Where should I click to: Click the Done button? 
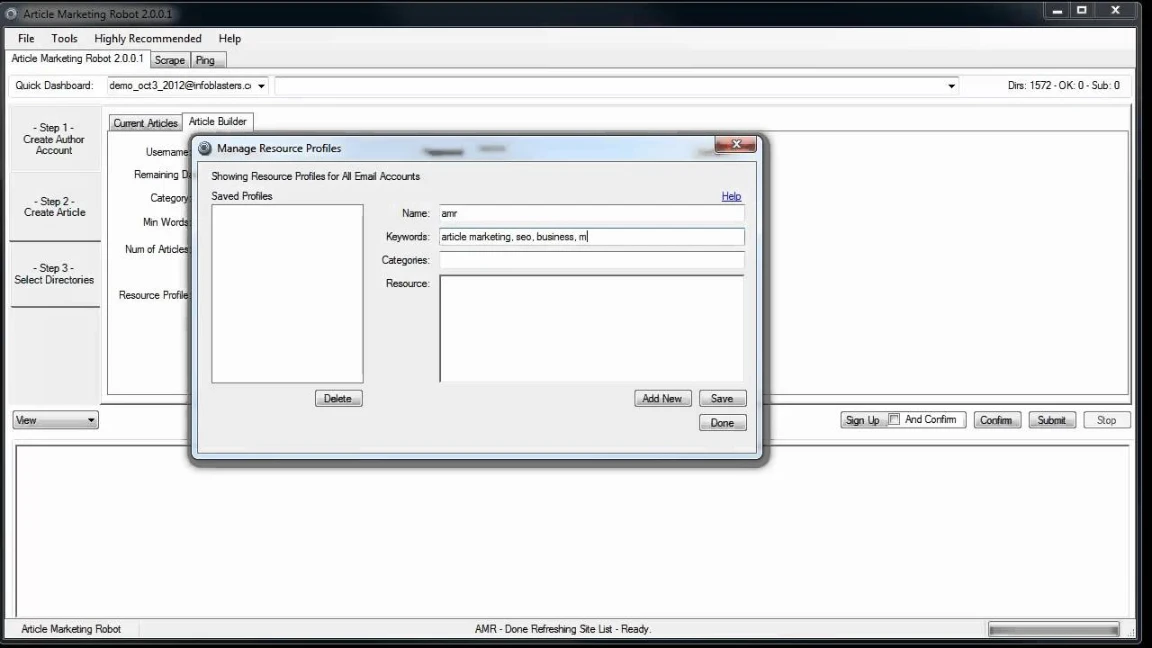[x=722, y=422]
